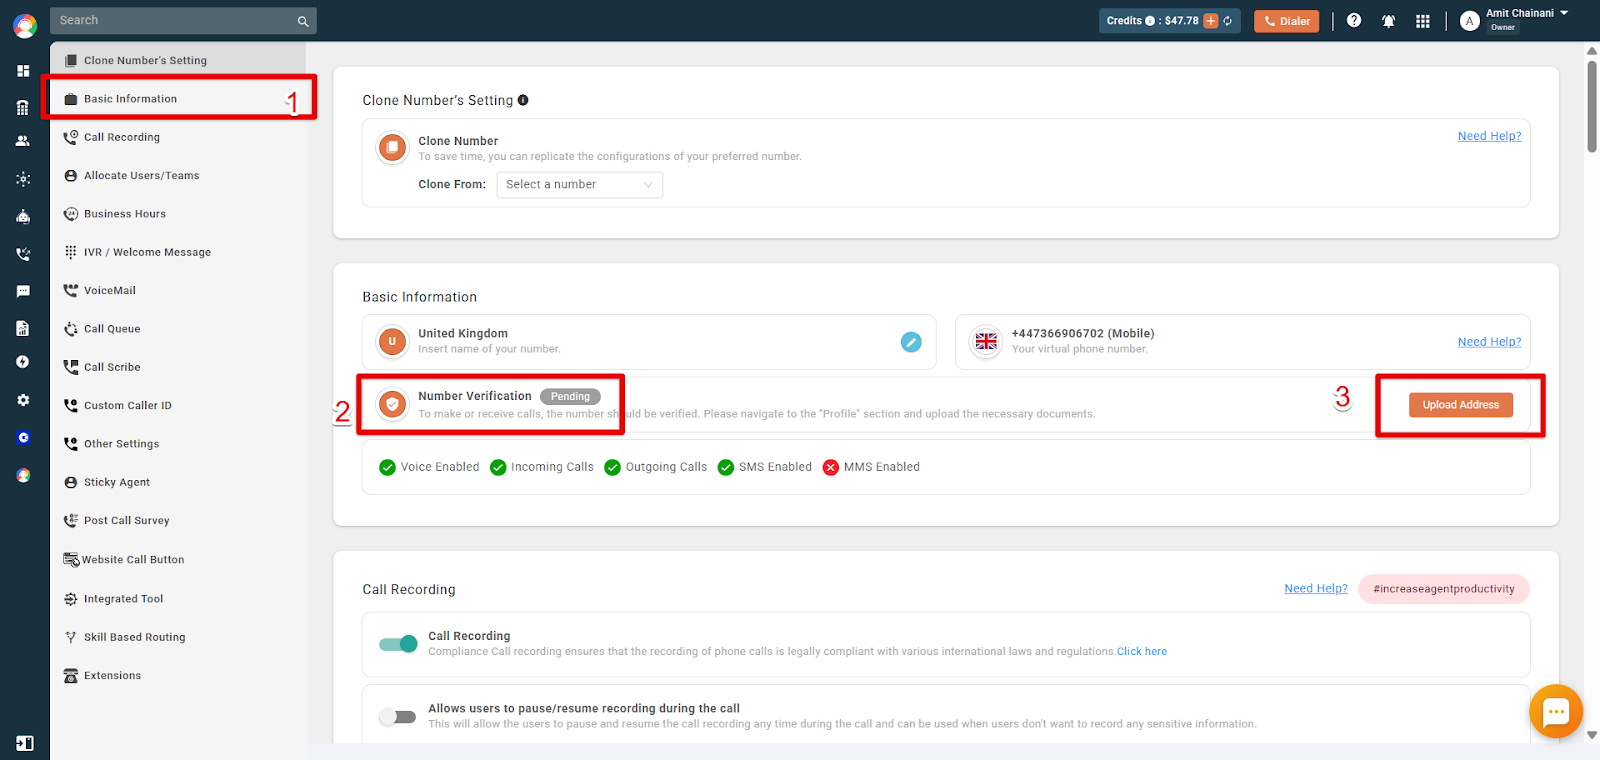The image size is (1600, 760).
Task: Open IVR / Welcome Message section
Action: pyautogui.click(x=178, y=252)
